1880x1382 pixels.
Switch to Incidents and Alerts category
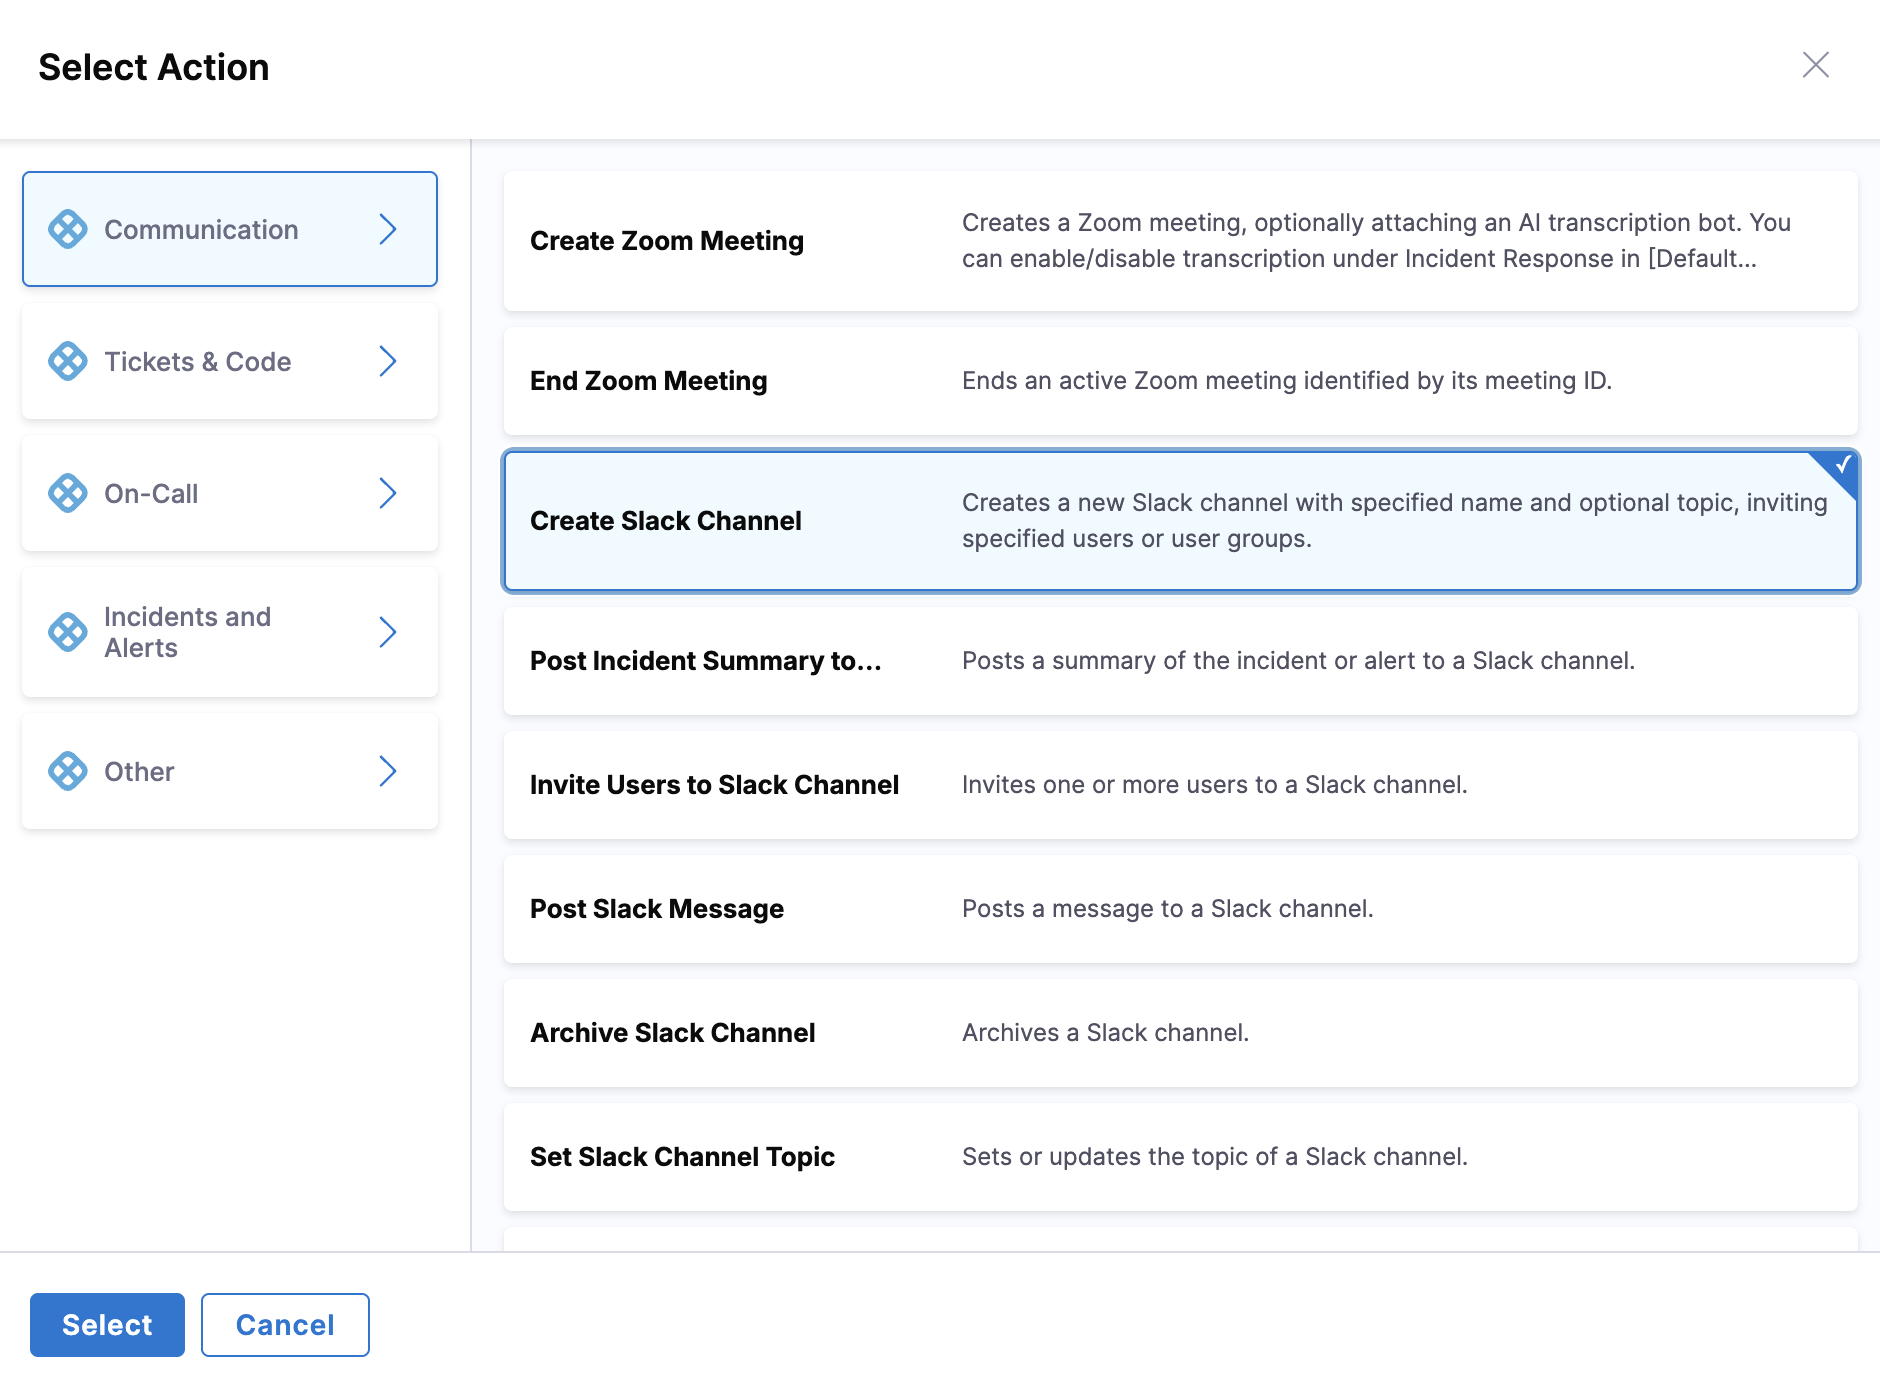click(x=230, y=632)
